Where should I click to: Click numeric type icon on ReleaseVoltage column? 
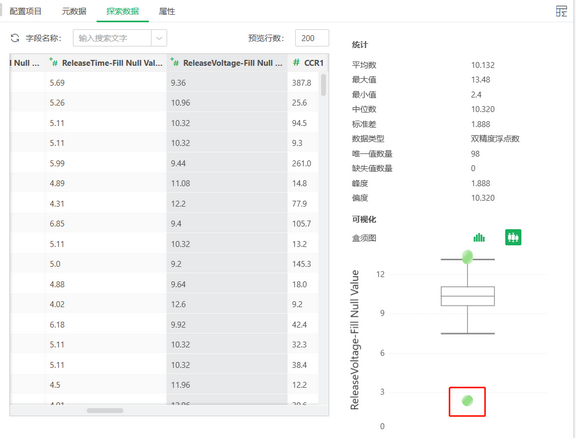pos(175,63)
